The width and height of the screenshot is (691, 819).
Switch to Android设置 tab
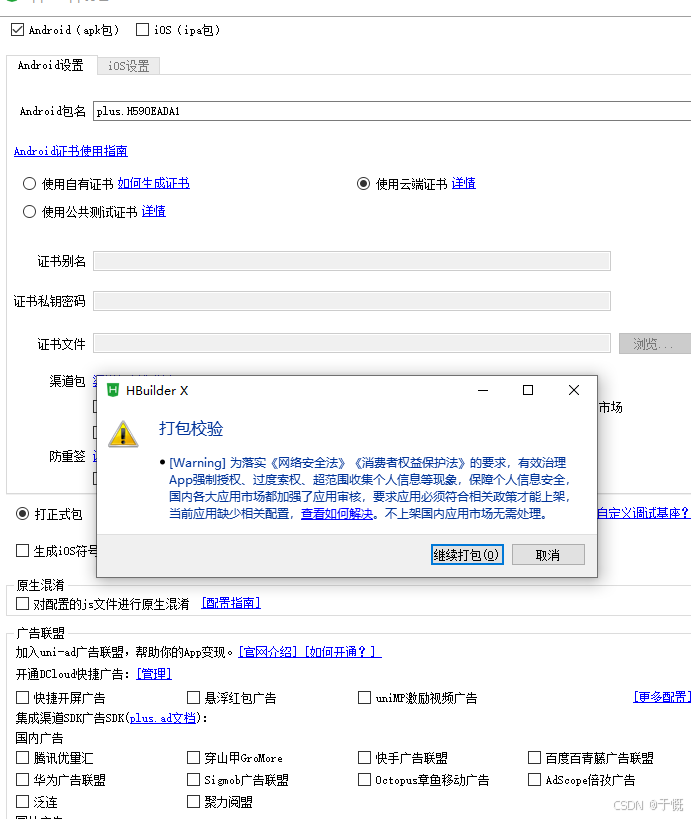(x=51, y=65)
